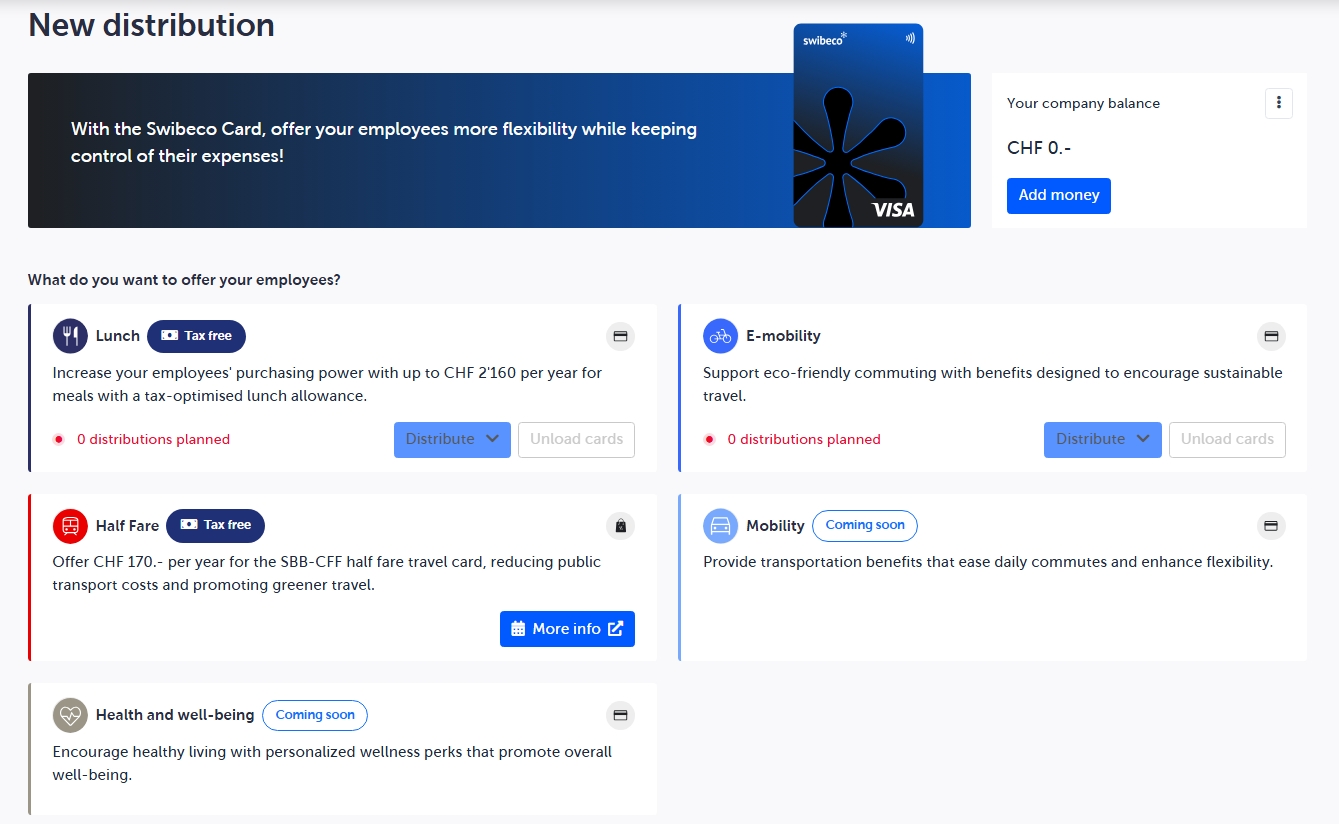Click the Mobility Coming soon badge
Image resolution: width=1339 pixels, height=824 pixels.
[x=864, y=525]
